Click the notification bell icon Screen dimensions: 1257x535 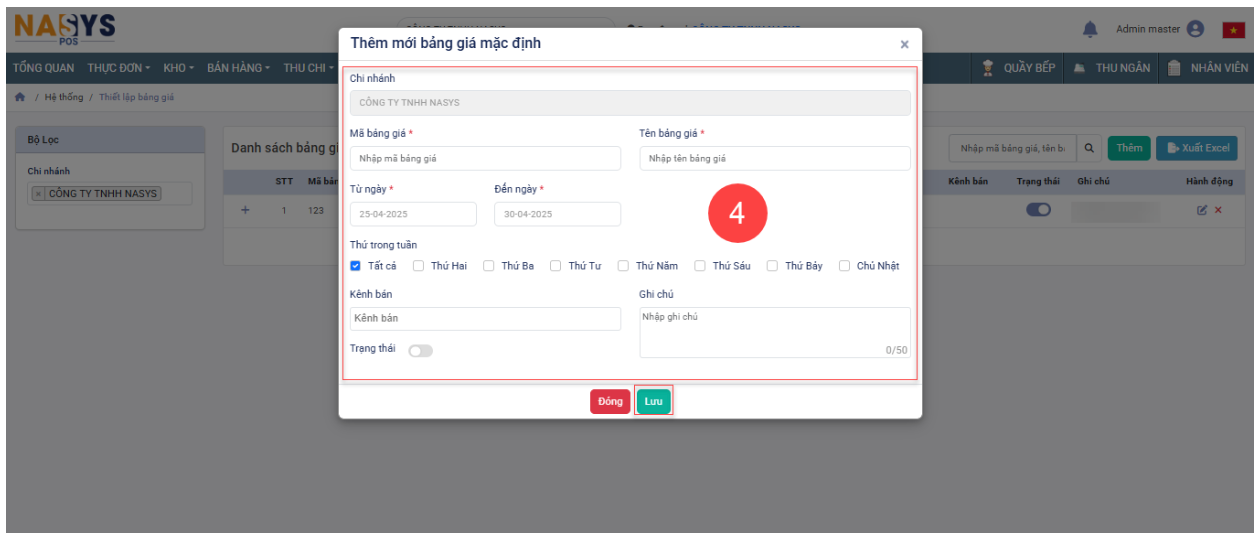(1090, 29)
